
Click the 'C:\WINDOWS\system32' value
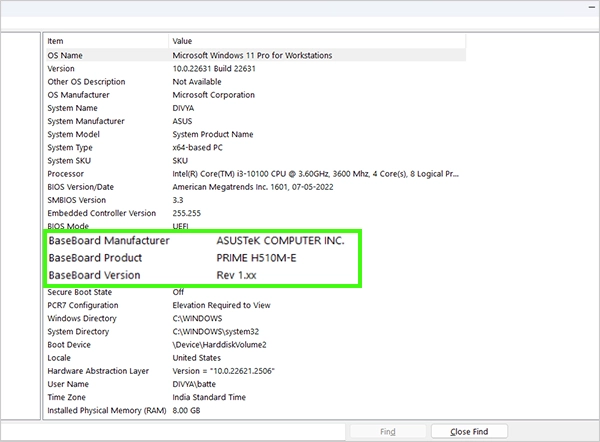(x=216, y=331)
